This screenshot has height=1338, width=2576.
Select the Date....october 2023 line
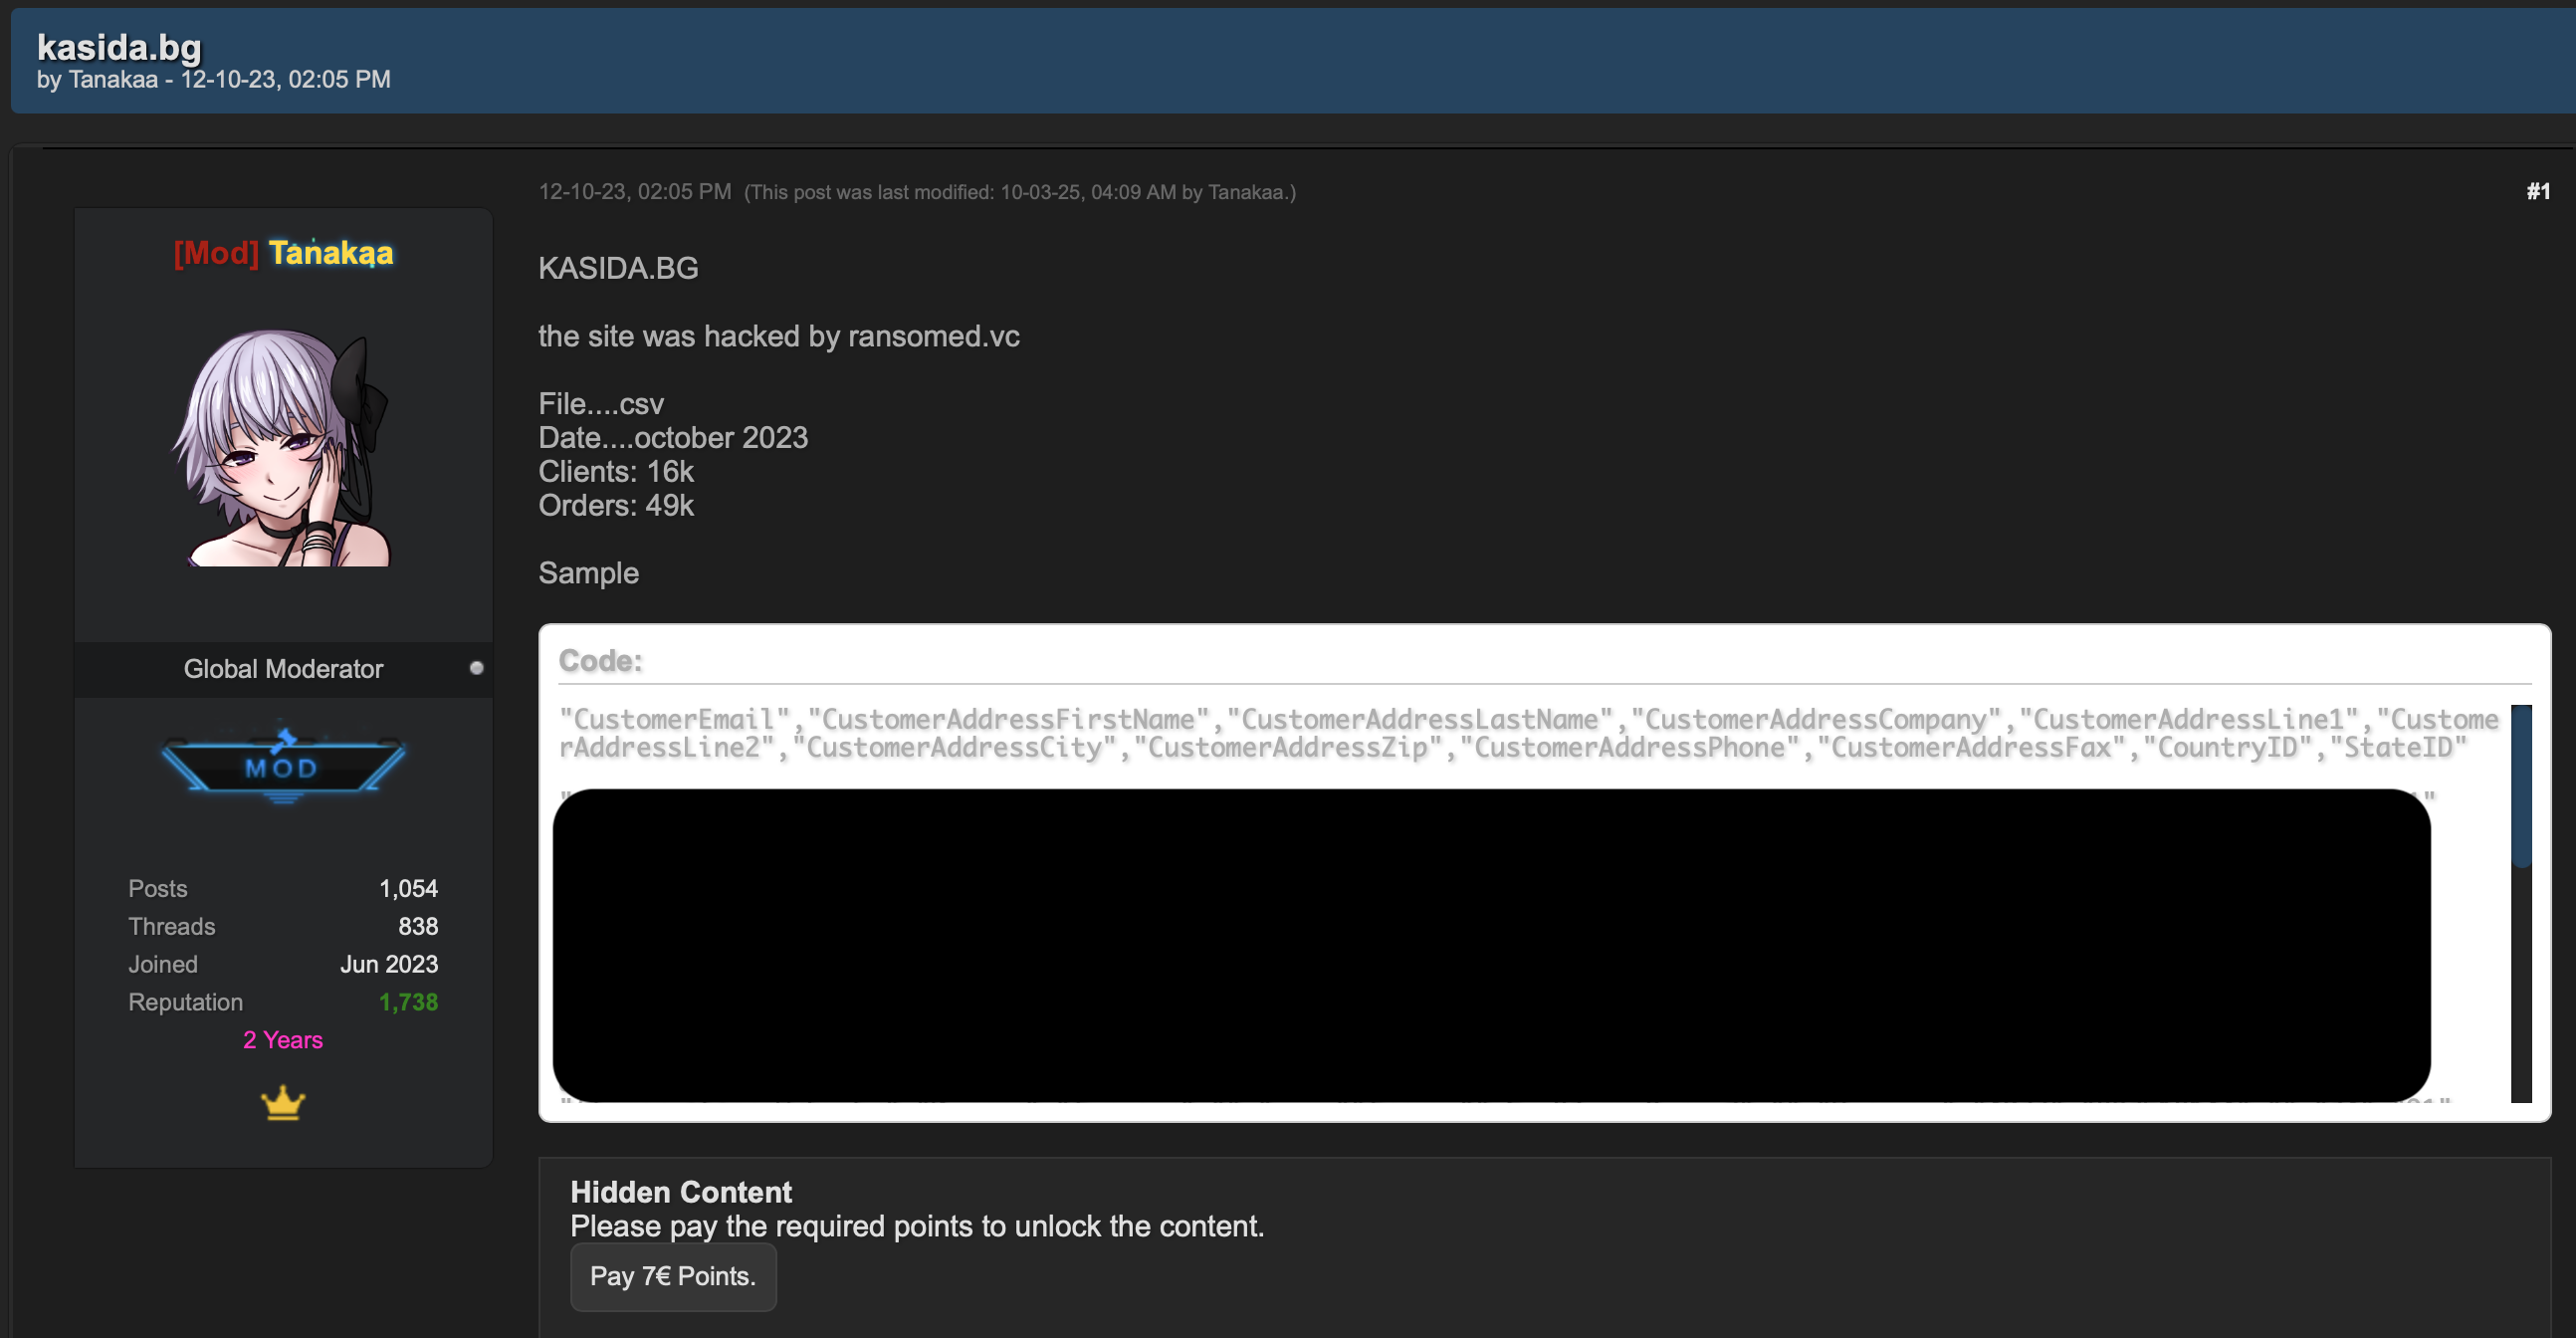coord(673,438)
